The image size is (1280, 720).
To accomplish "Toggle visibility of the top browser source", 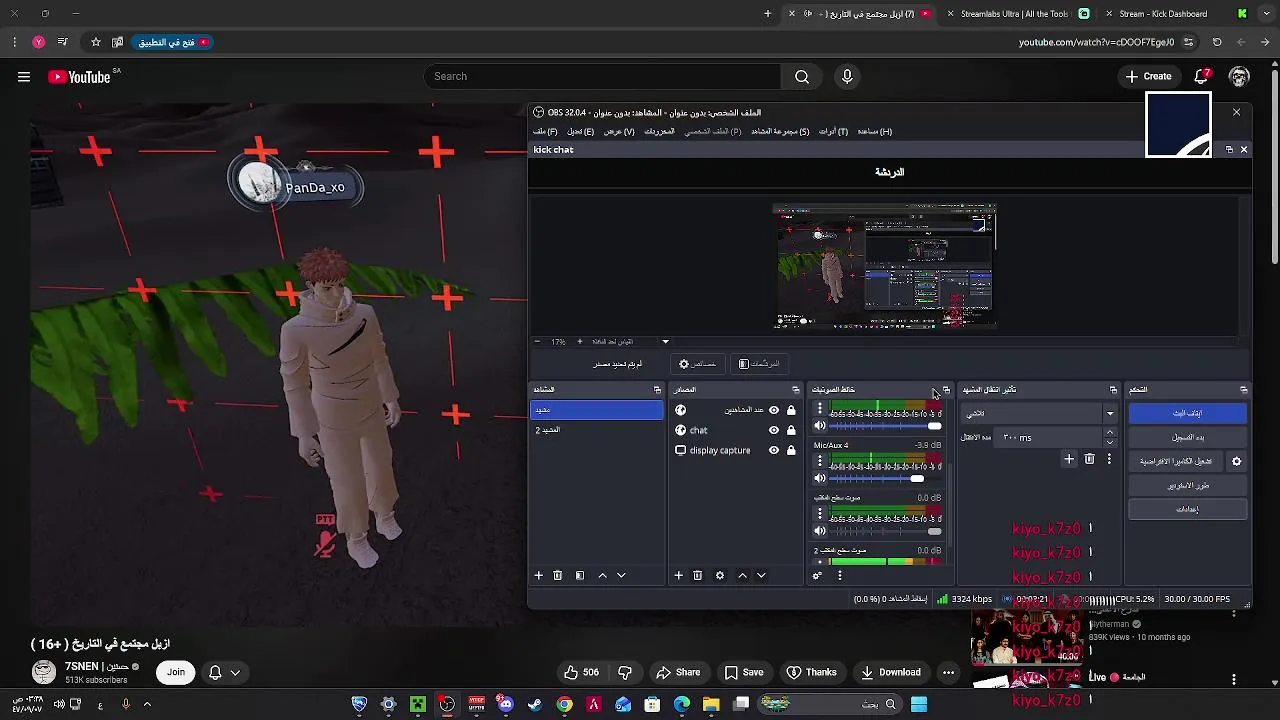I will [x=774, y=411].
